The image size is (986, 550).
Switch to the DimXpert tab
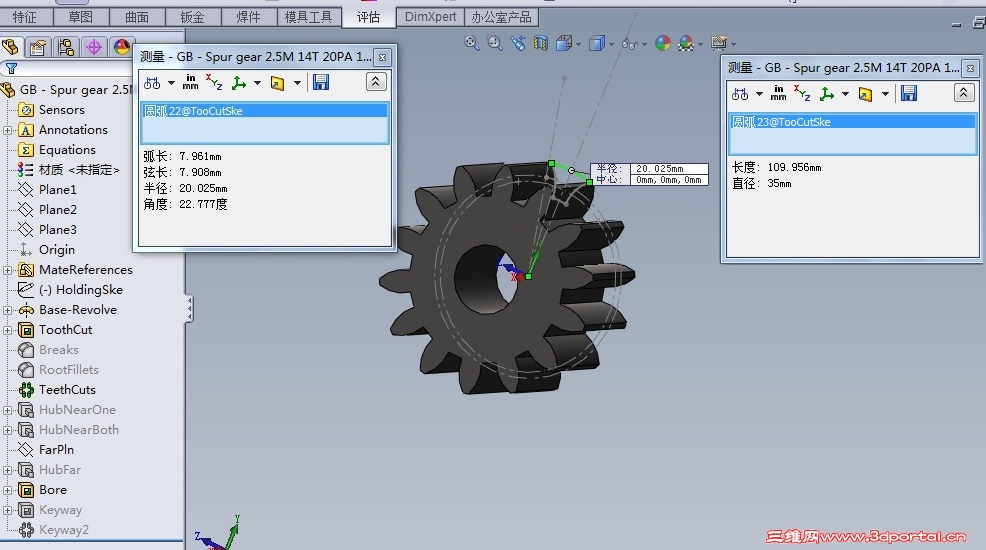[x=431, y=17]
